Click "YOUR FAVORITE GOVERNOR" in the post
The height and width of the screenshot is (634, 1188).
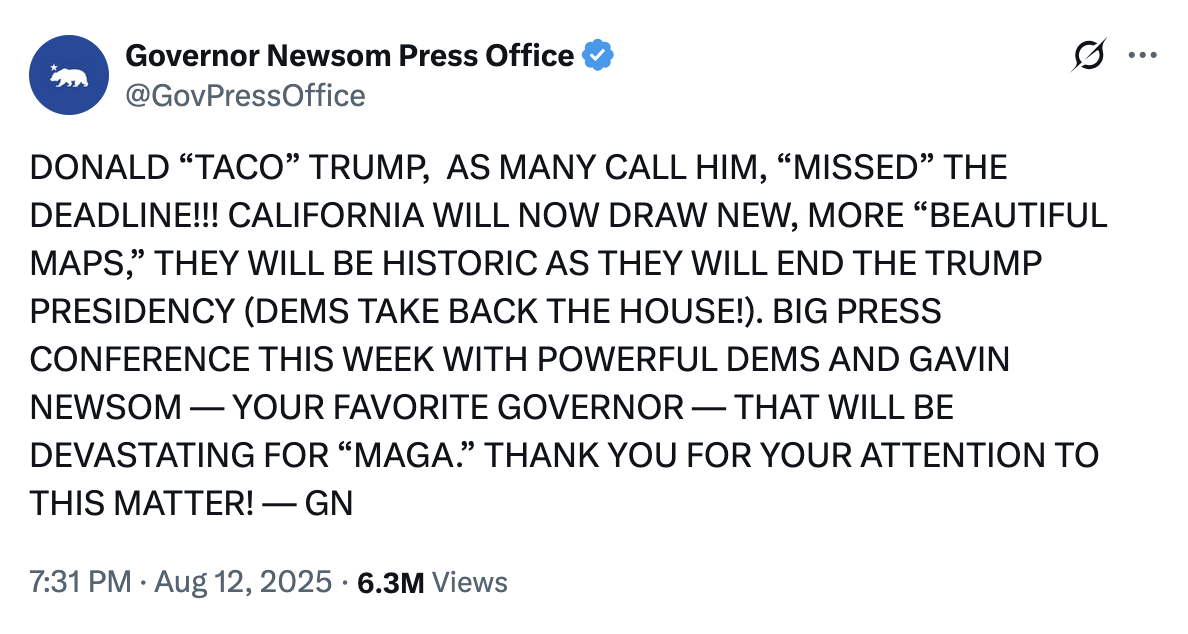458,407
